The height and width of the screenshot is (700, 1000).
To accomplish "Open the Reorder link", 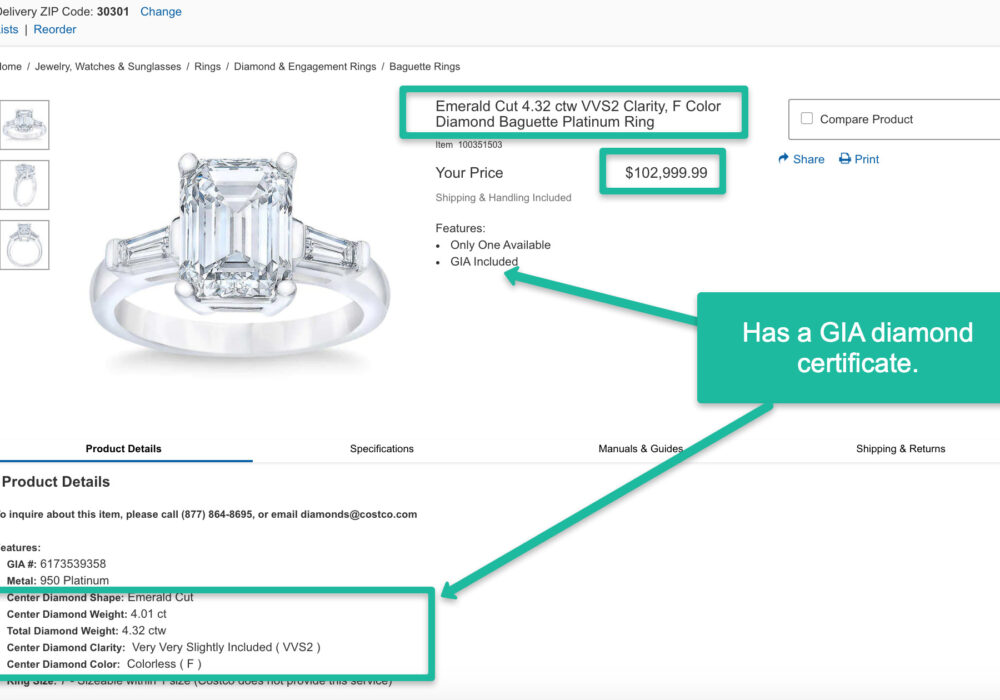I will click(x=55, y=30).
